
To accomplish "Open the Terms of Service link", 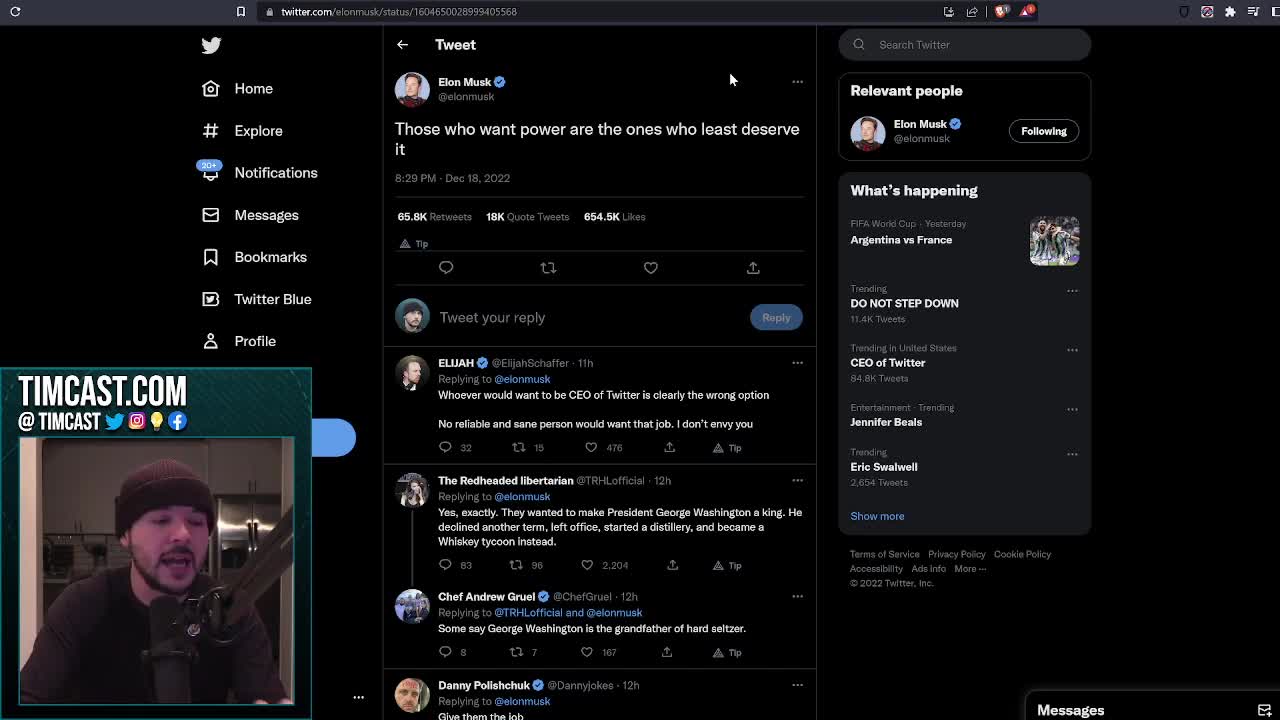I will [884, 554].
